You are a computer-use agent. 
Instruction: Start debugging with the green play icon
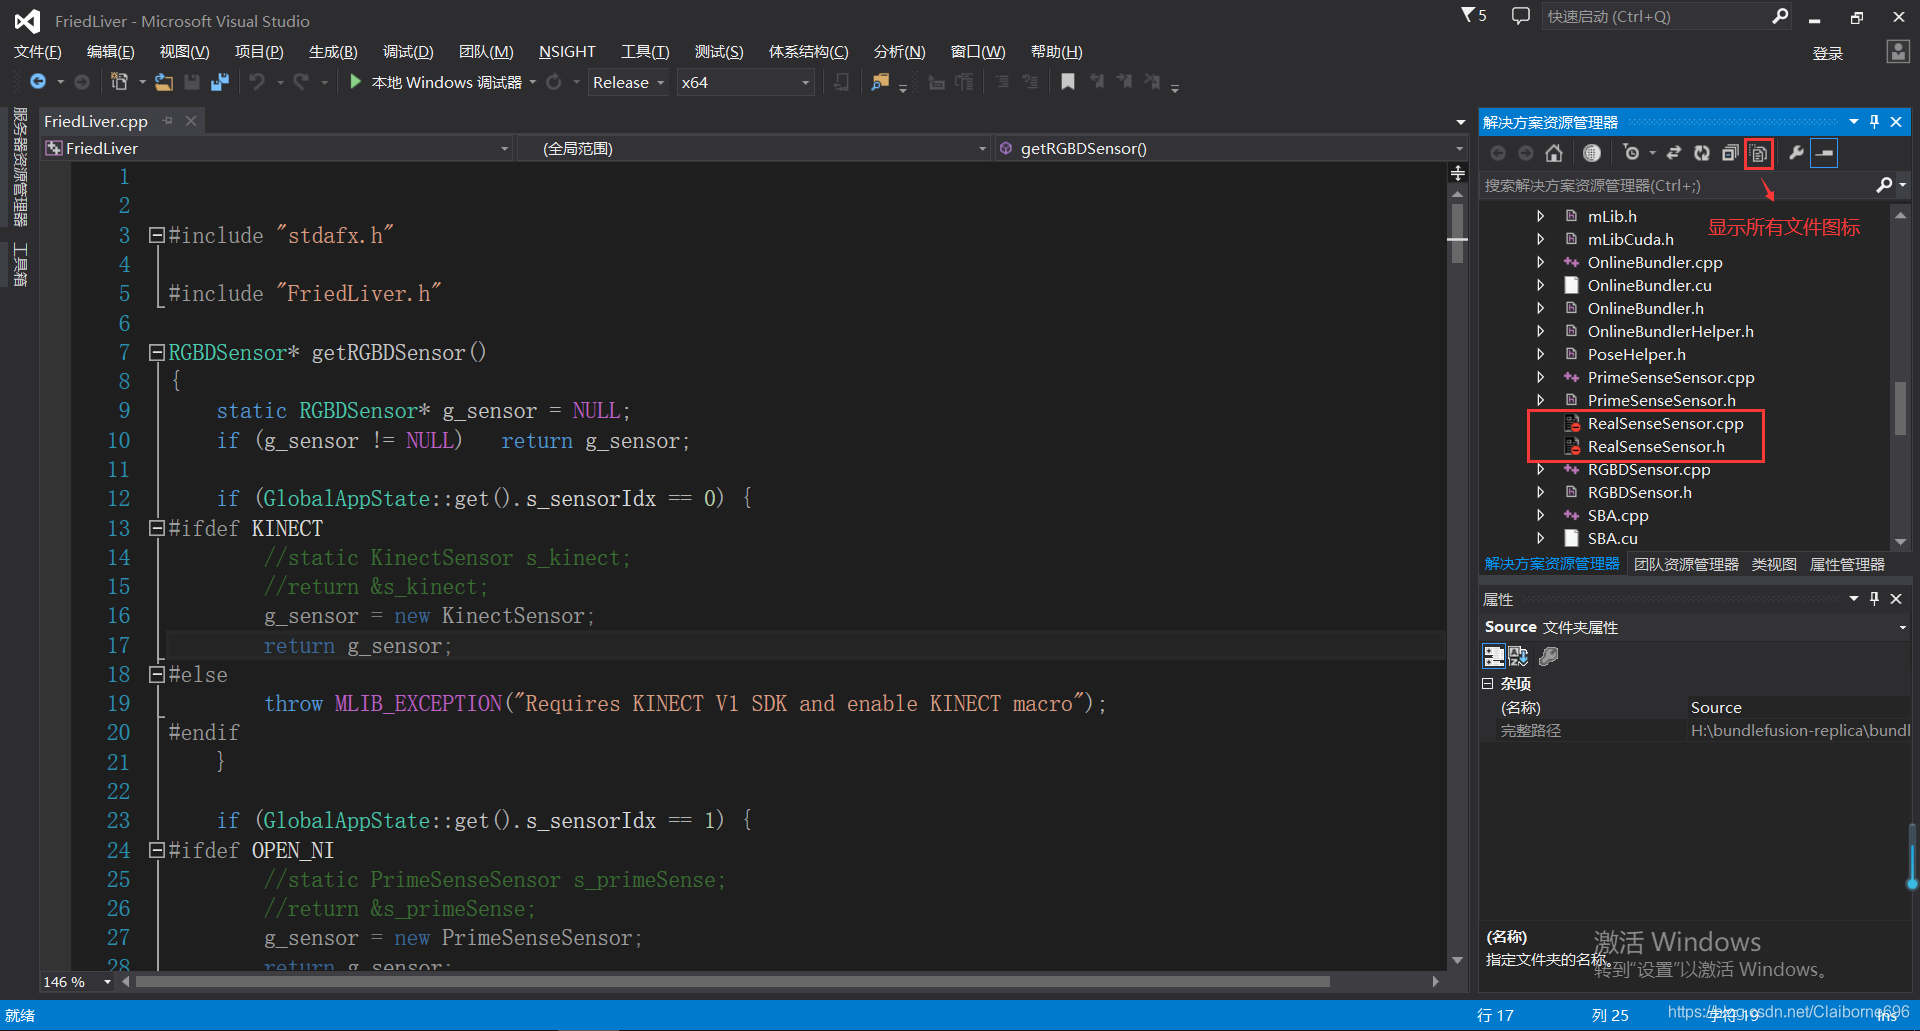tap(355, 82)
